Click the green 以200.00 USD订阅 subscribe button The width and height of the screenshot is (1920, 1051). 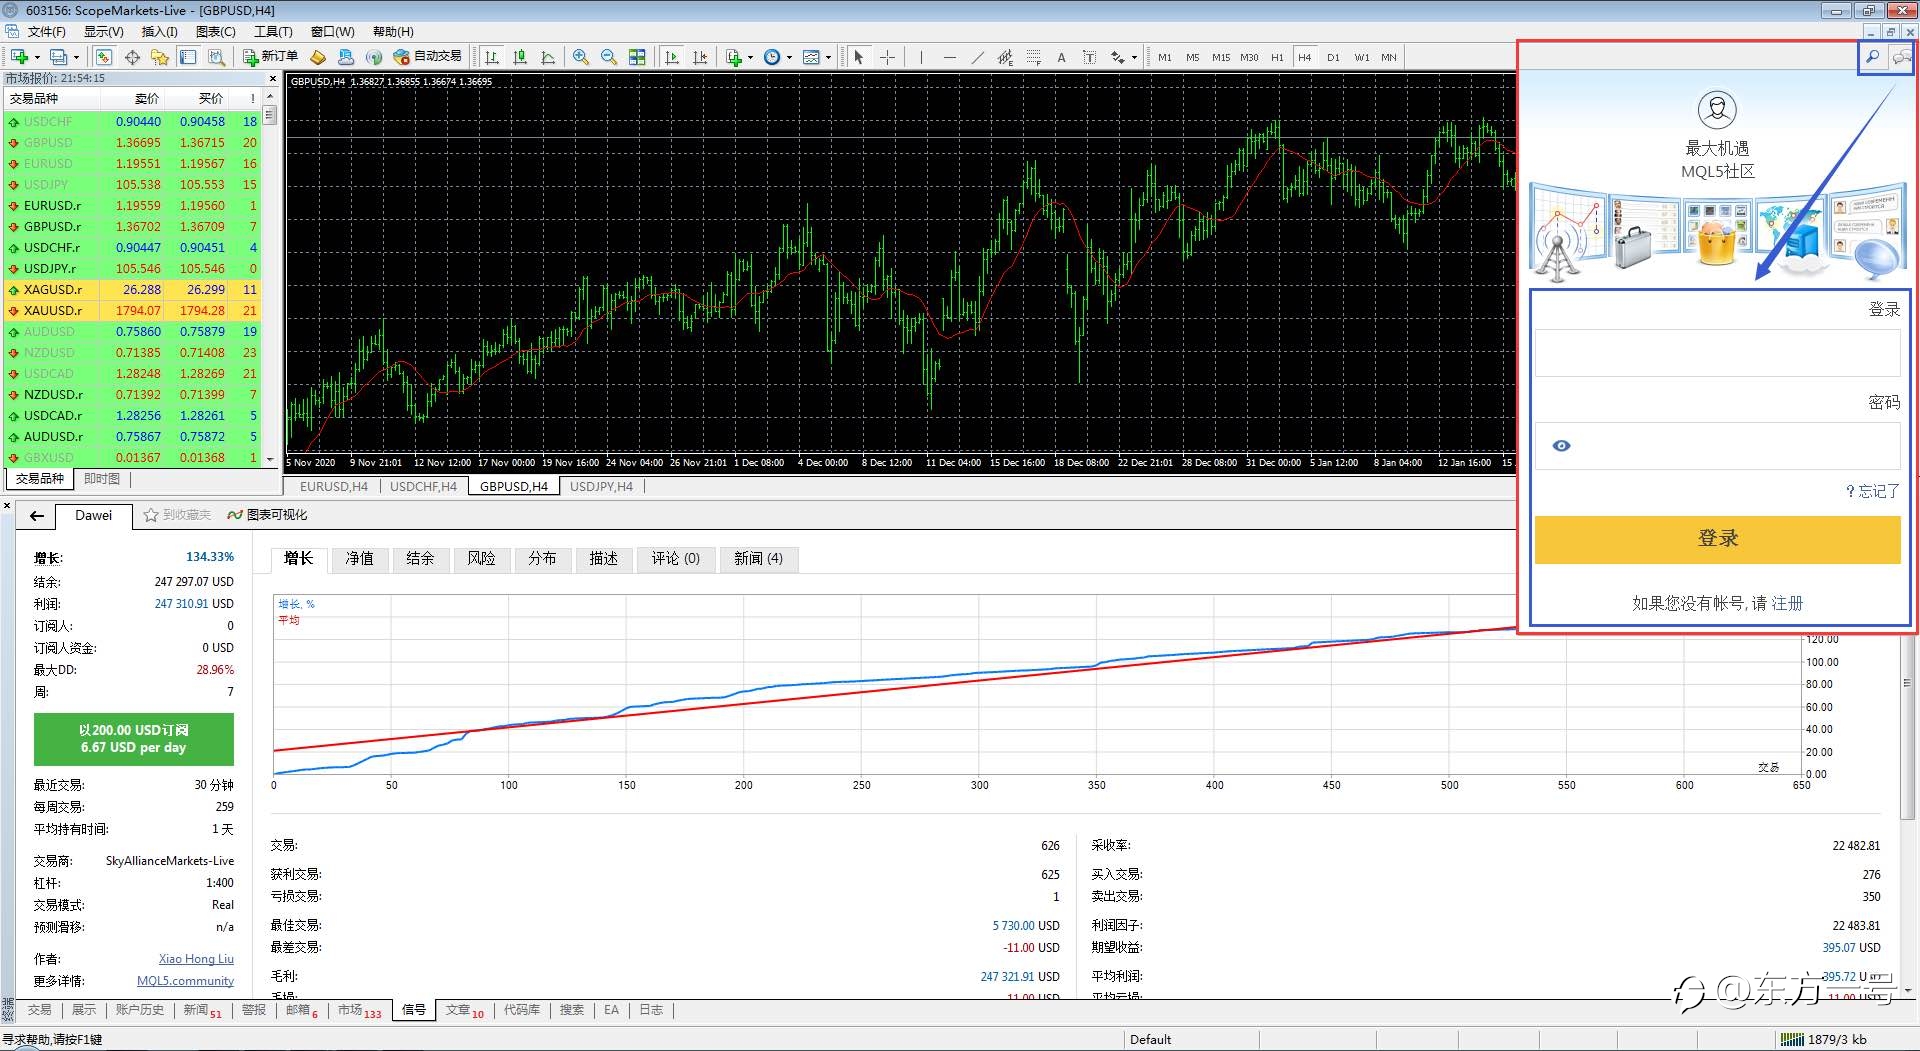pos(134,739)
